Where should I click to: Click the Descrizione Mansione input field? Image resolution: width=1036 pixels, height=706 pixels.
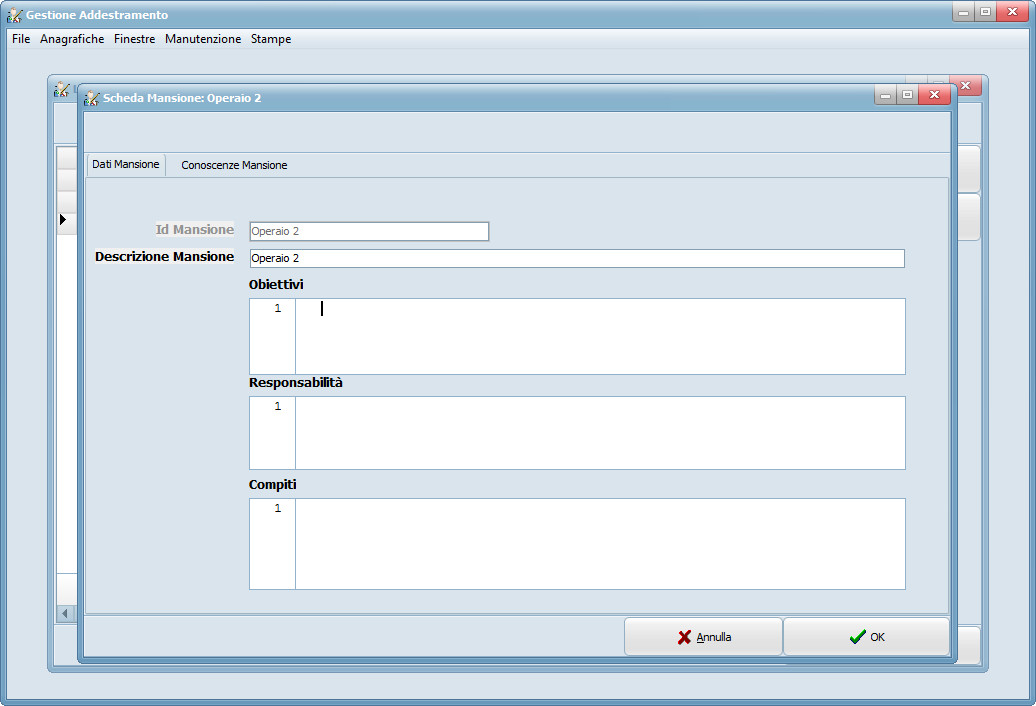click(x=577, y=258)
